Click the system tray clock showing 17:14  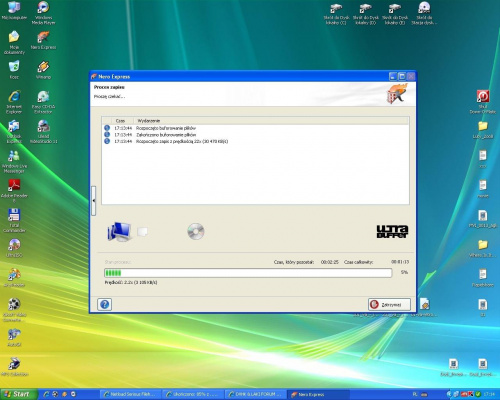[489, 394]
